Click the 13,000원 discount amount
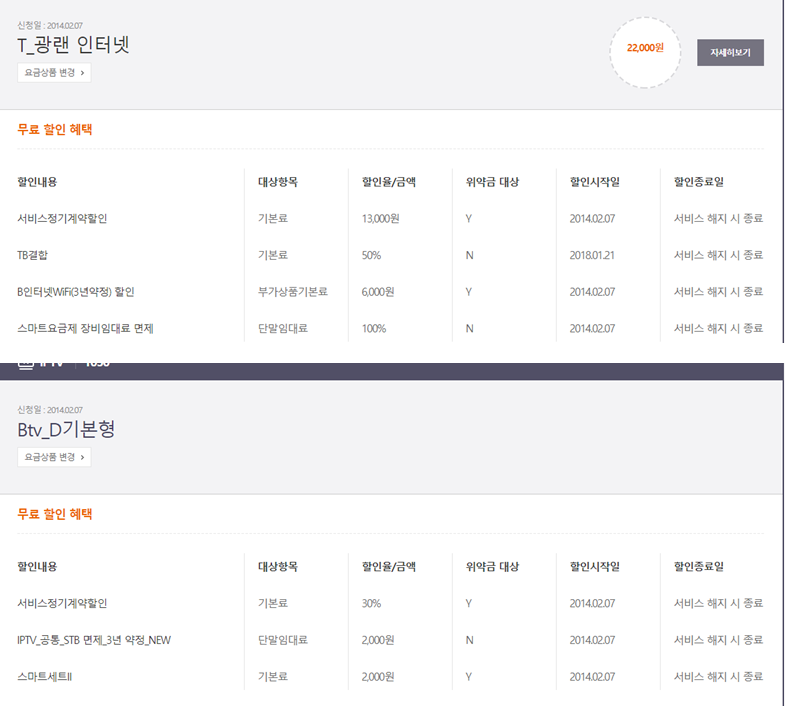The height and width of the screenshot is (706, 786). click(378, 218)
